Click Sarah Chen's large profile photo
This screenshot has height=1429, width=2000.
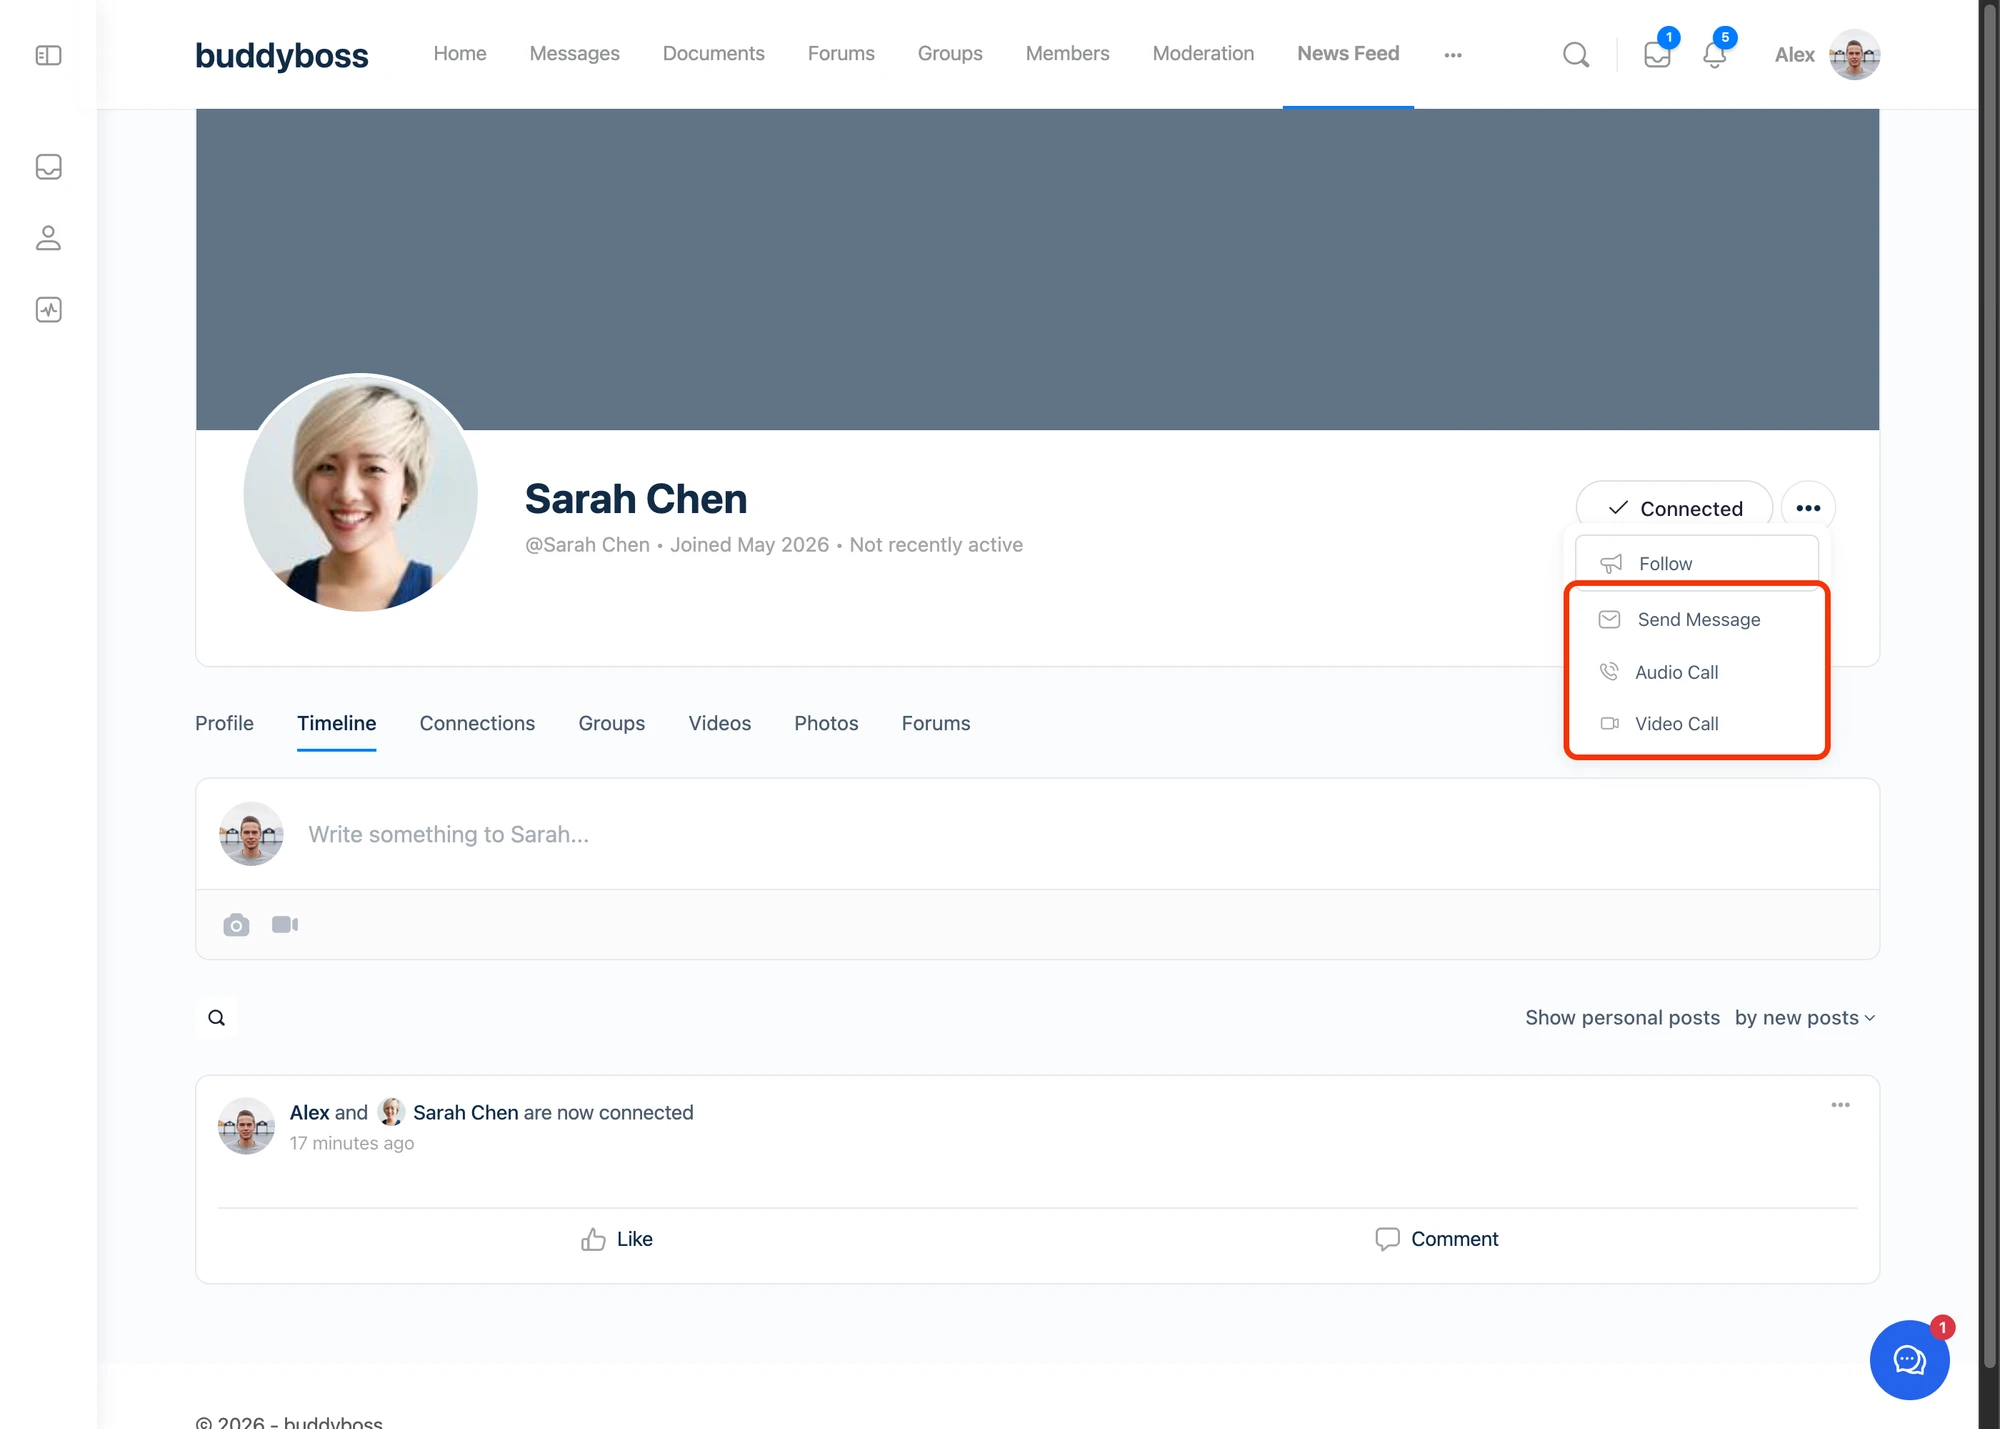pos(360,494)
